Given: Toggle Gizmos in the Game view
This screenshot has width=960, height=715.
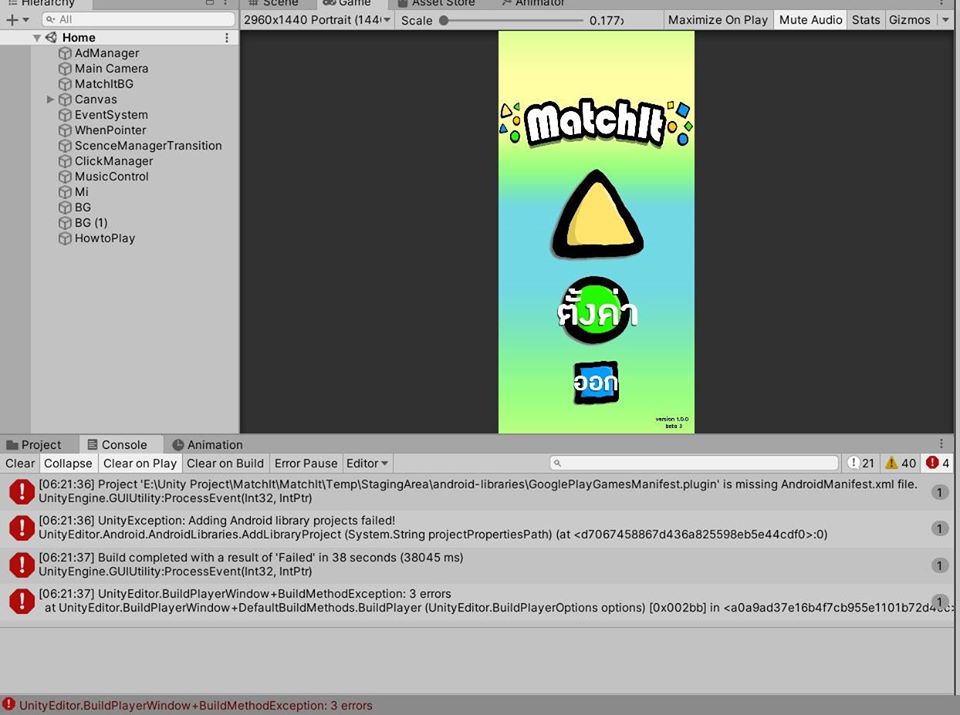Looking at the screenshot, I should [909, 20].
